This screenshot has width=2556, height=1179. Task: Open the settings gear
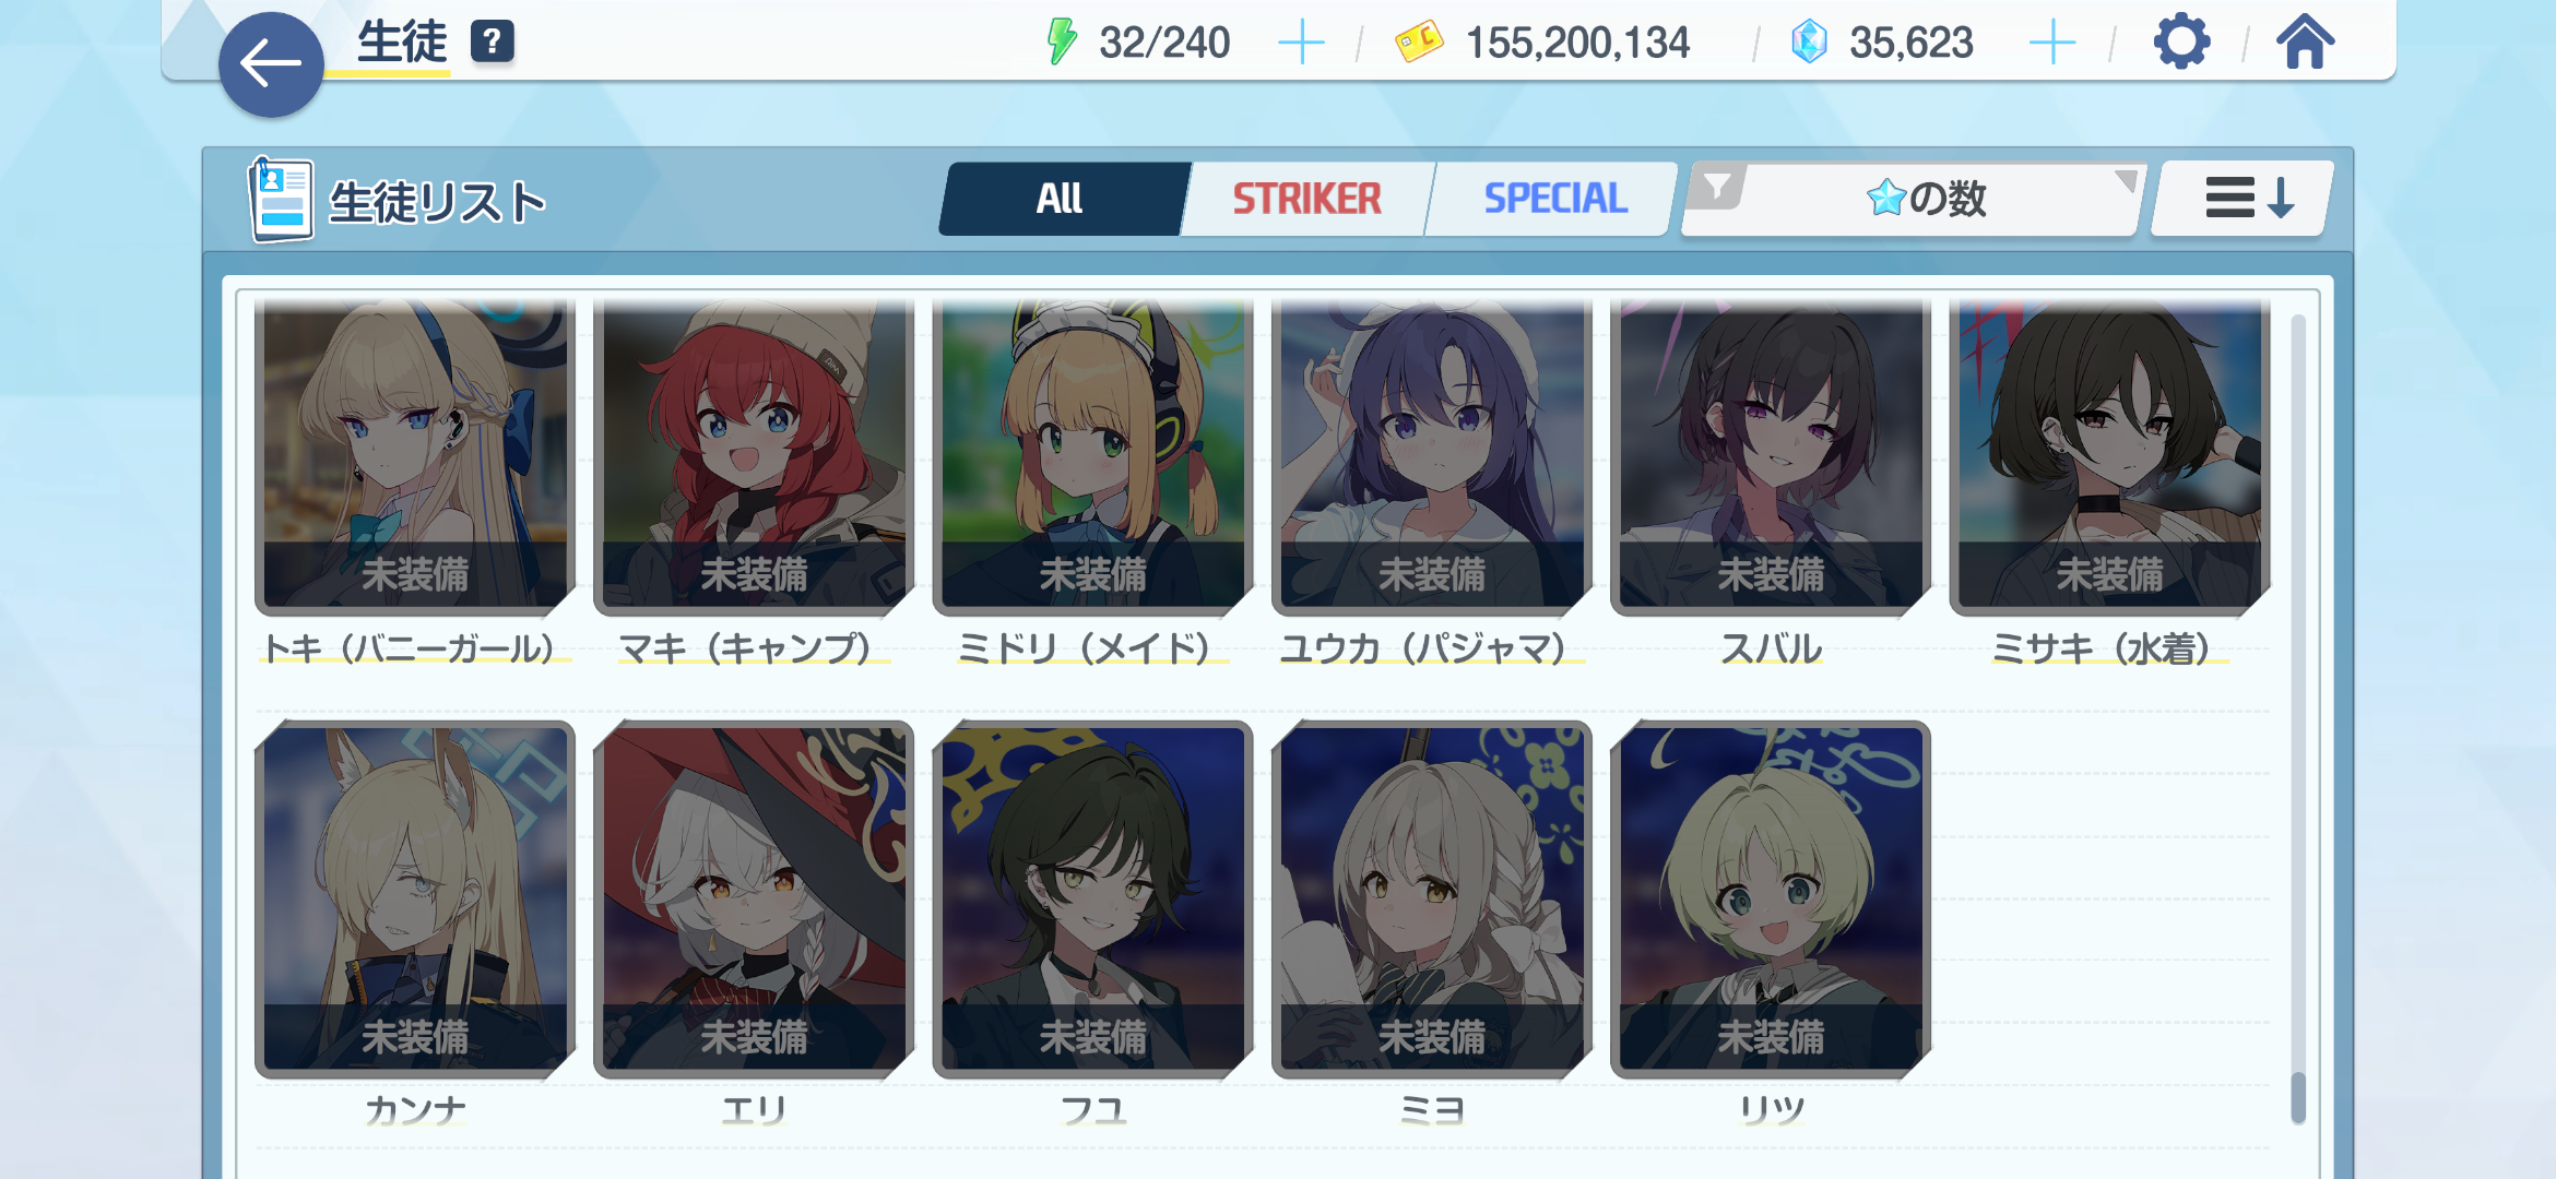point(2181,42)
